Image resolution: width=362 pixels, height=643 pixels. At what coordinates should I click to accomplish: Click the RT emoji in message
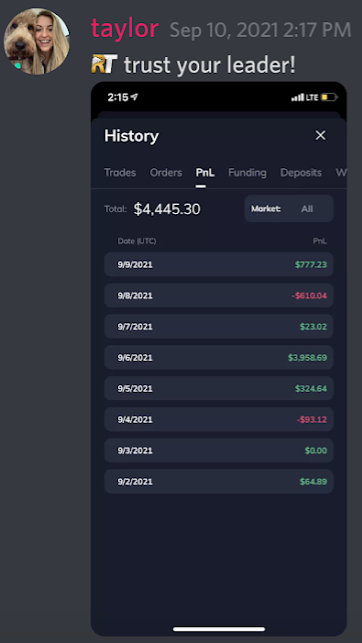tap(104, 64)
